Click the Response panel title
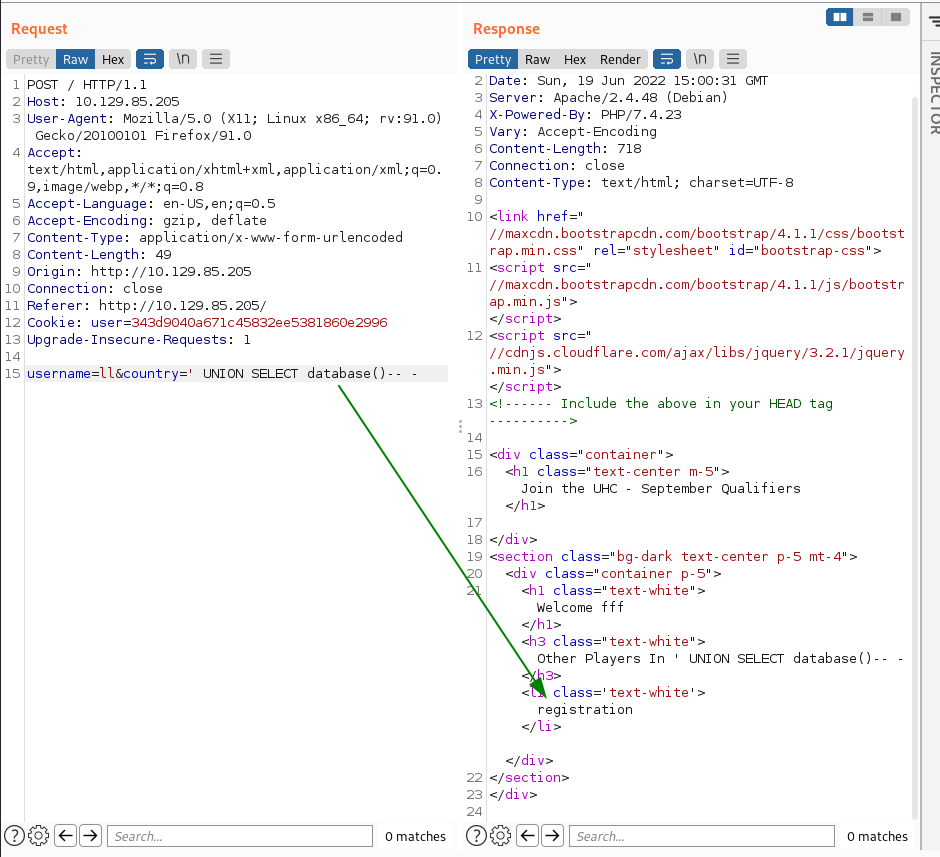This screenshot has width=940, height=857. (507, 29)
